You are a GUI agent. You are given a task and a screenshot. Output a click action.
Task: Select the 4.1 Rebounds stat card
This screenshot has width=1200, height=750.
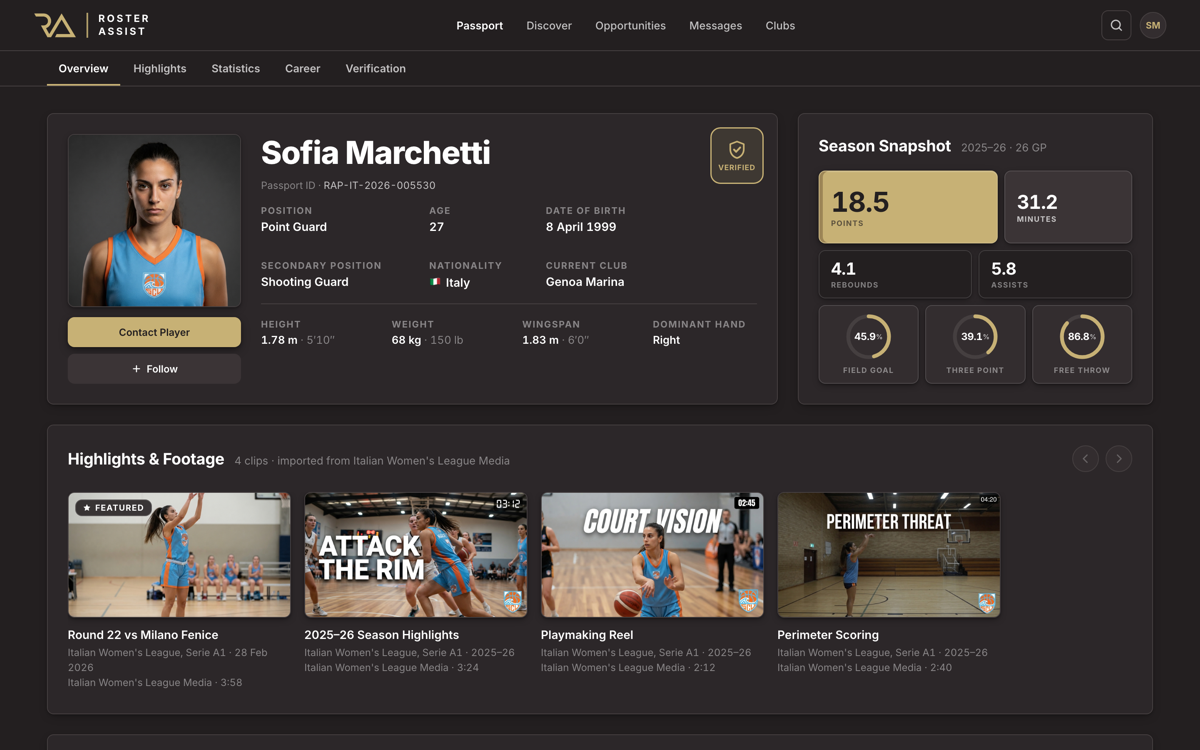pyautogui.click(x=895, y=274)
